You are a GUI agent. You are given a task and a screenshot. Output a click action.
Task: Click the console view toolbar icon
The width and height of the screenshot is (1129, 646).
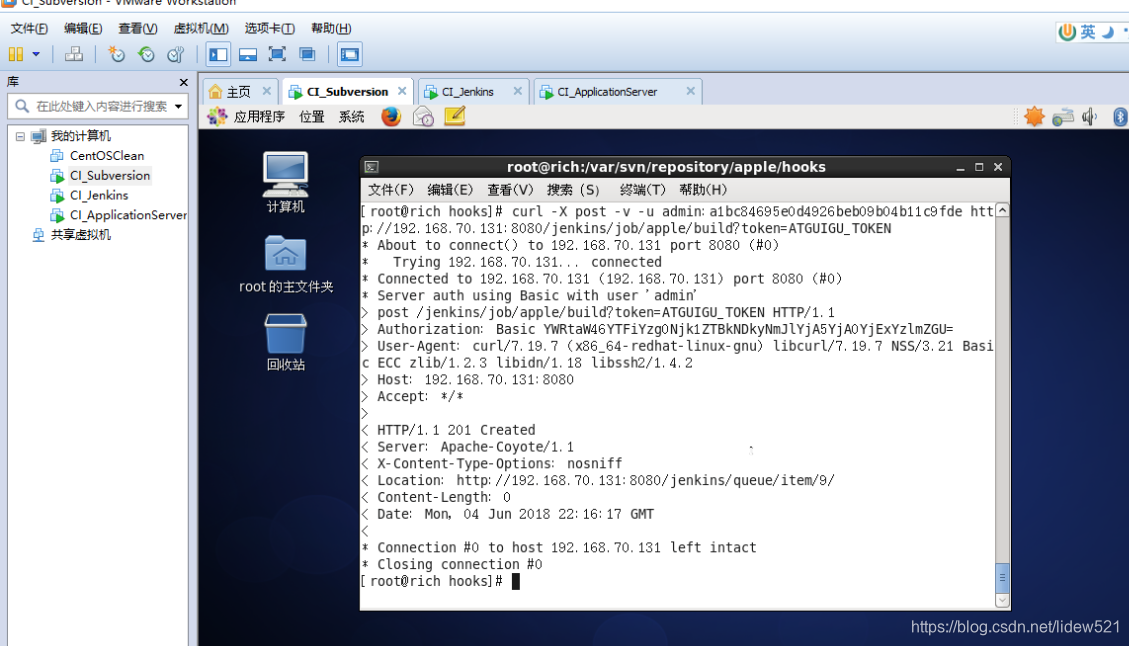tap(350, 54)
